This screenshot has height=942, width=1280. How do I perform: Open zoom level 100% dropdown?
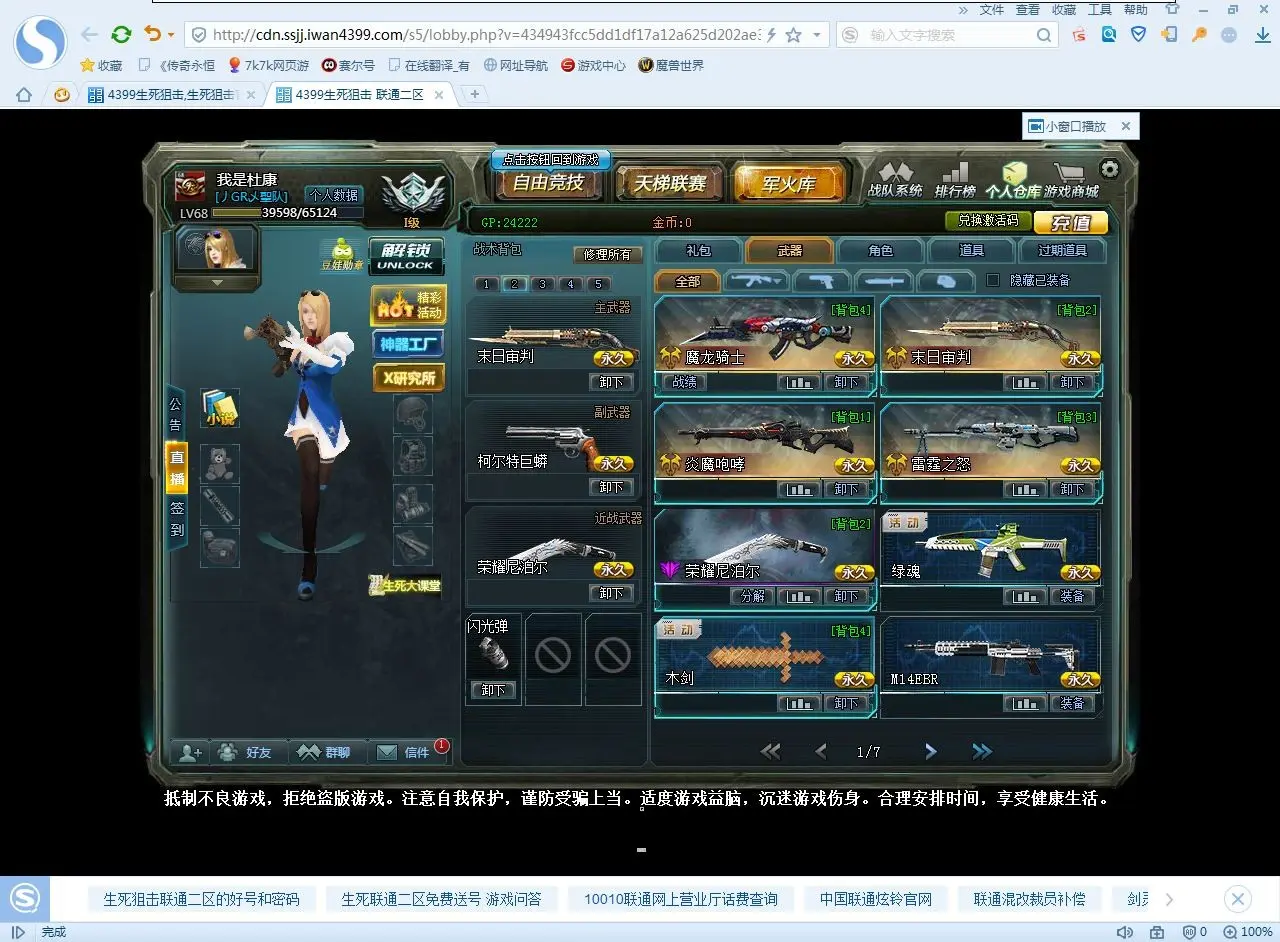(1250, 932)
